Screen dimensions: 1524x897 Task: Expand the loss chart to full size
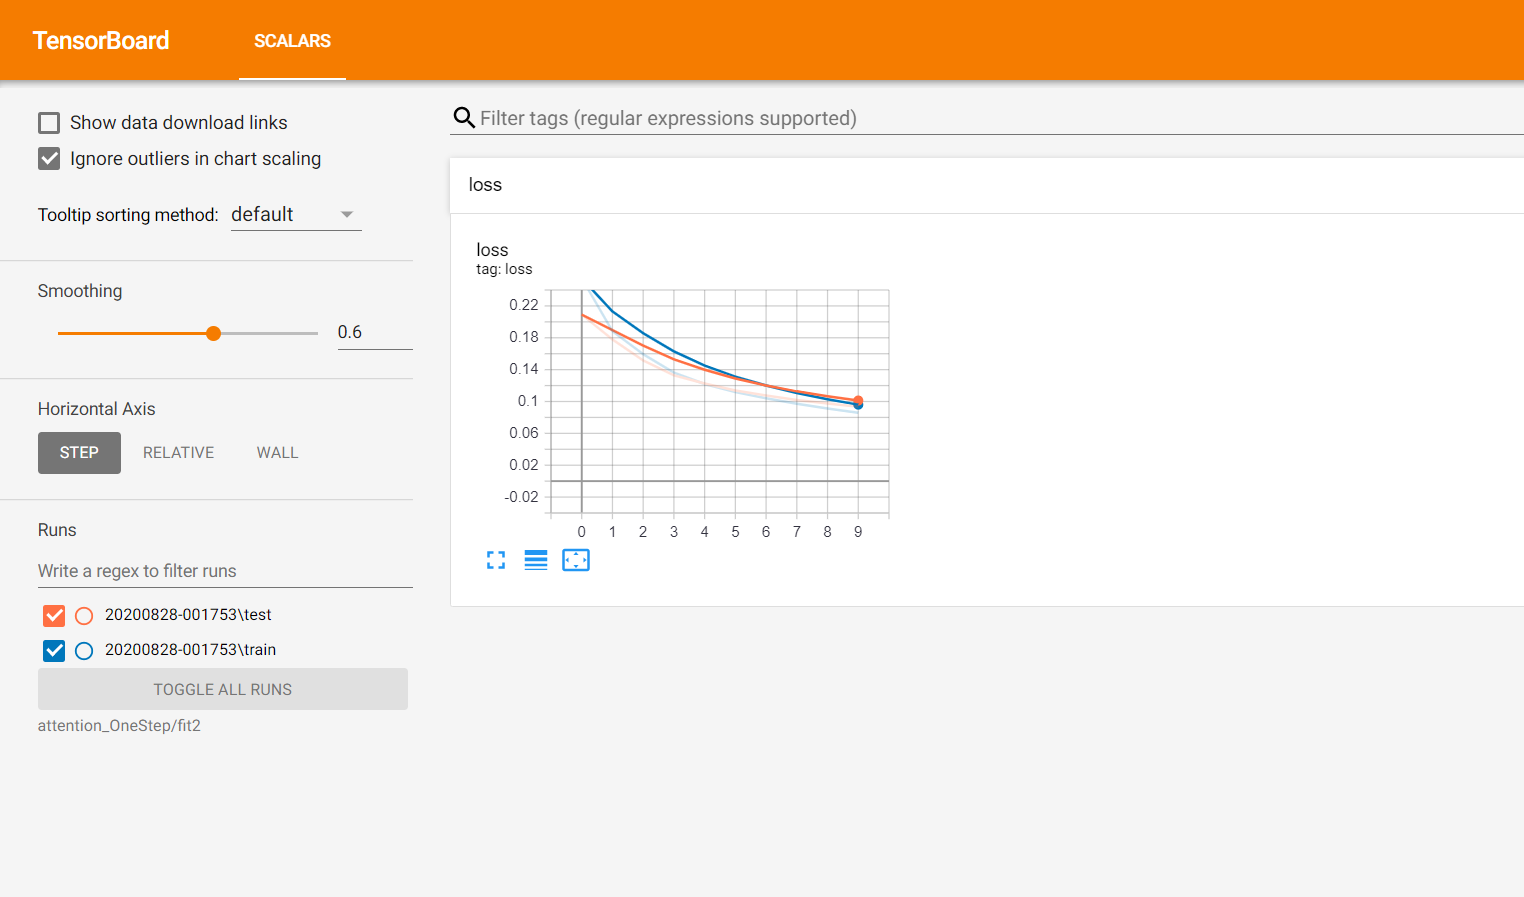[496, 560]
